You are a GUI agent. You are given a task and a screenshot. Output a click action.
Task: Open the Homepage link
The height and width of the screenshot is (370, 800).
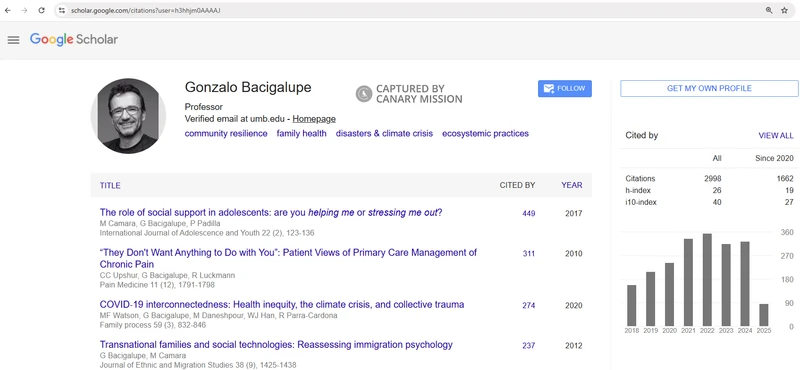314,119
